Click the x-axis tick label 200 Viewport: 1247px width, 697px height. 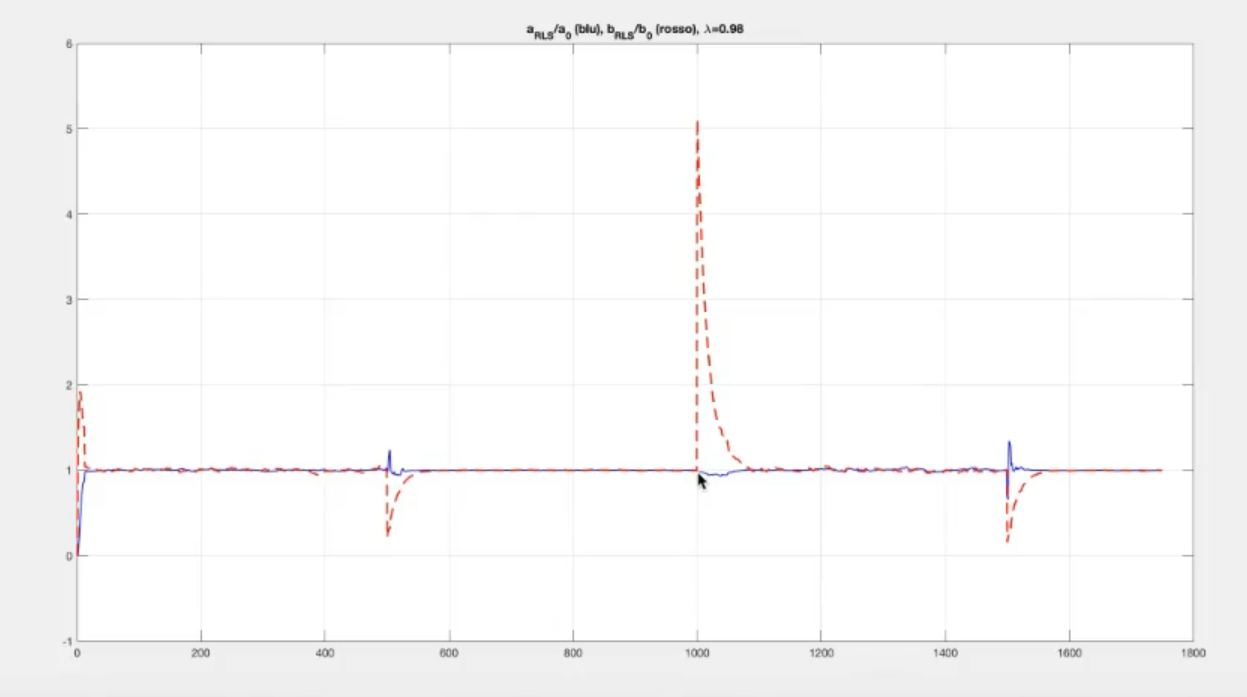201,651
